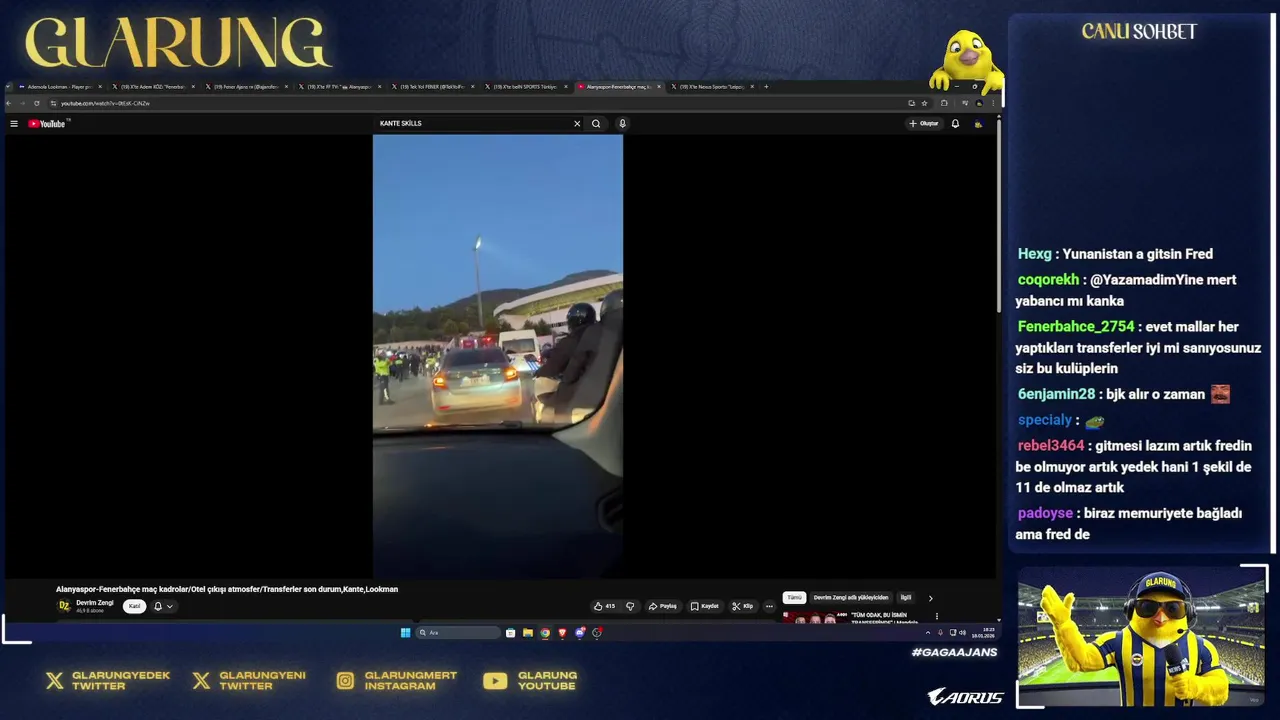Image resolution: width=1280 pixels, height=720 pixels.
Task: Open YouTube notifications bell
Action: coord(955,124)
